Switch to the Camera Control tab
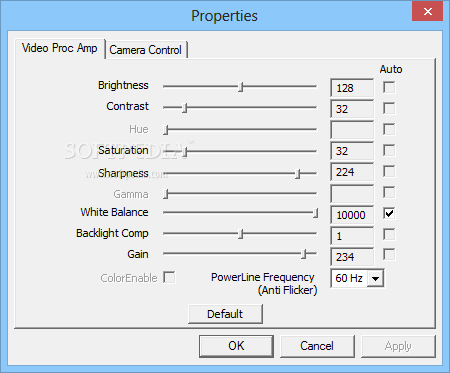450x373 pixels. tap(146, 50)
